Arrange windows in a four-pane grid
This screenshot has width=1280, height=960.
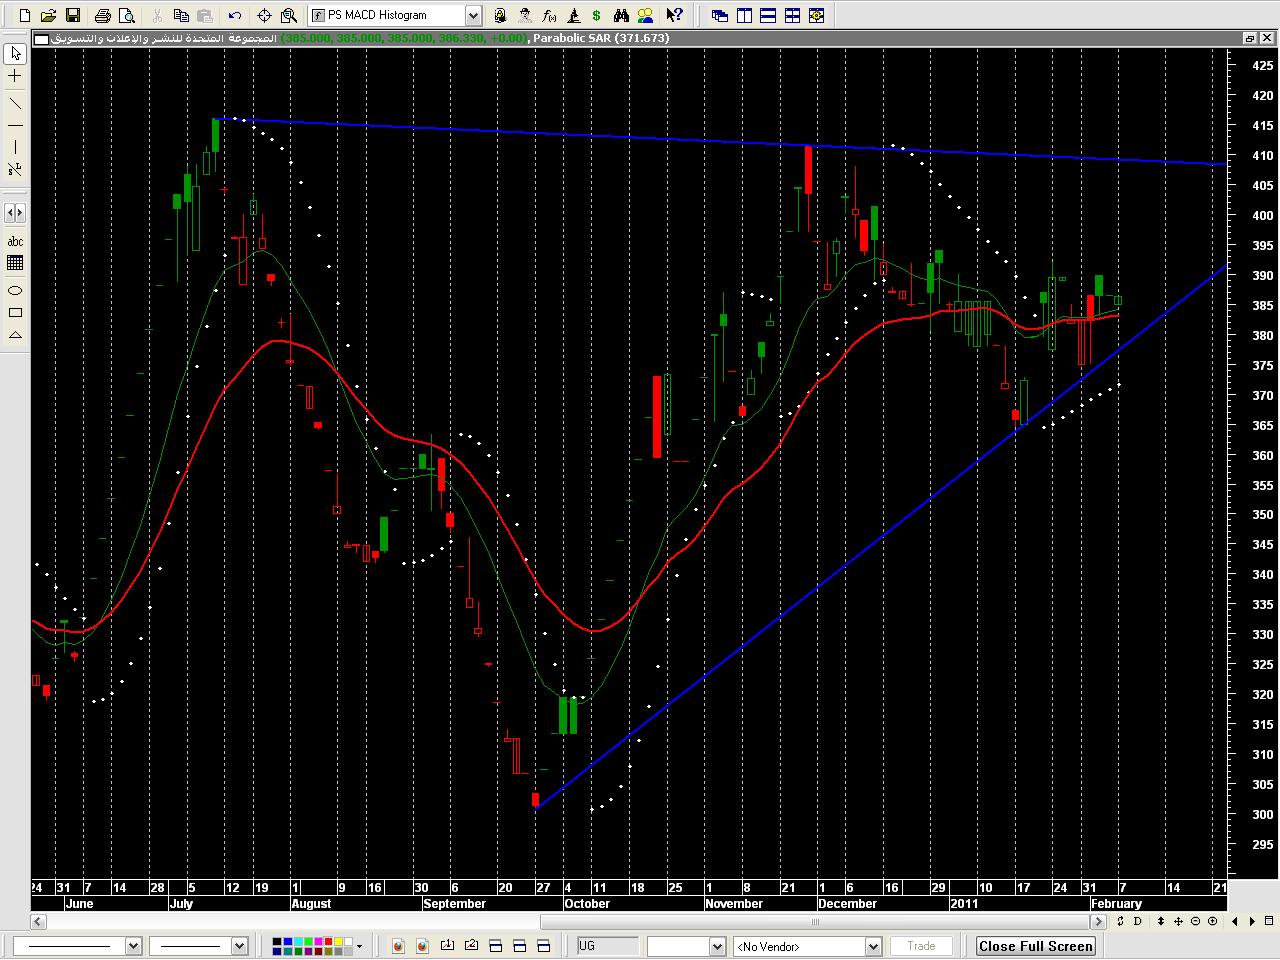pyautogui.click(x=792, y=15)
